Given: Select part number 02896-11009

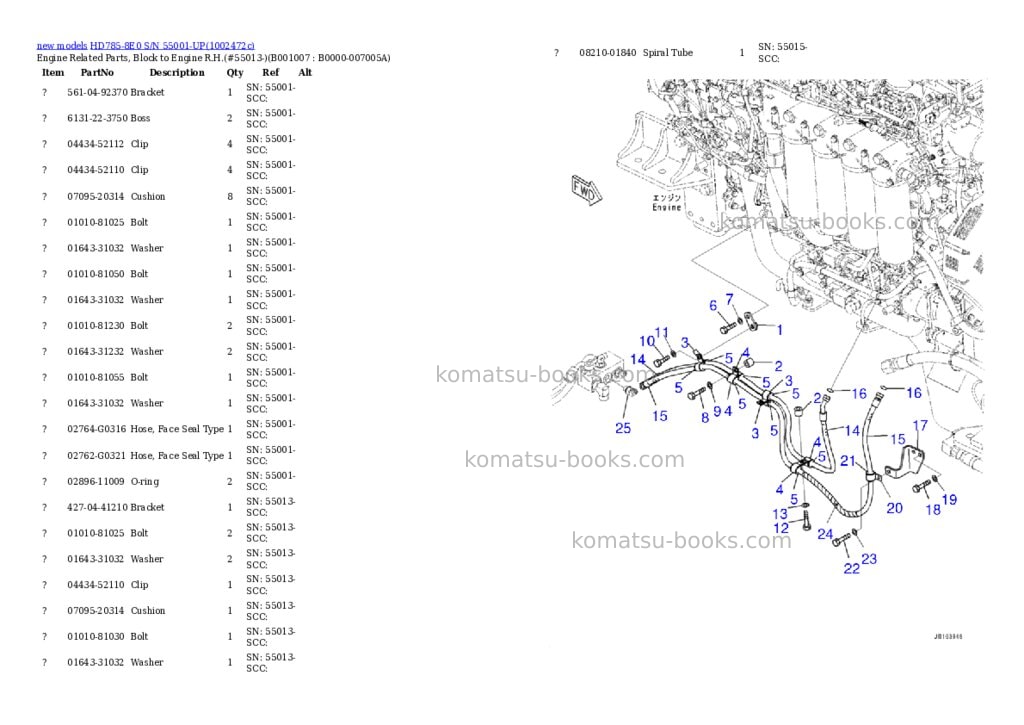Looking at the screenshot, I should (95, 481).
